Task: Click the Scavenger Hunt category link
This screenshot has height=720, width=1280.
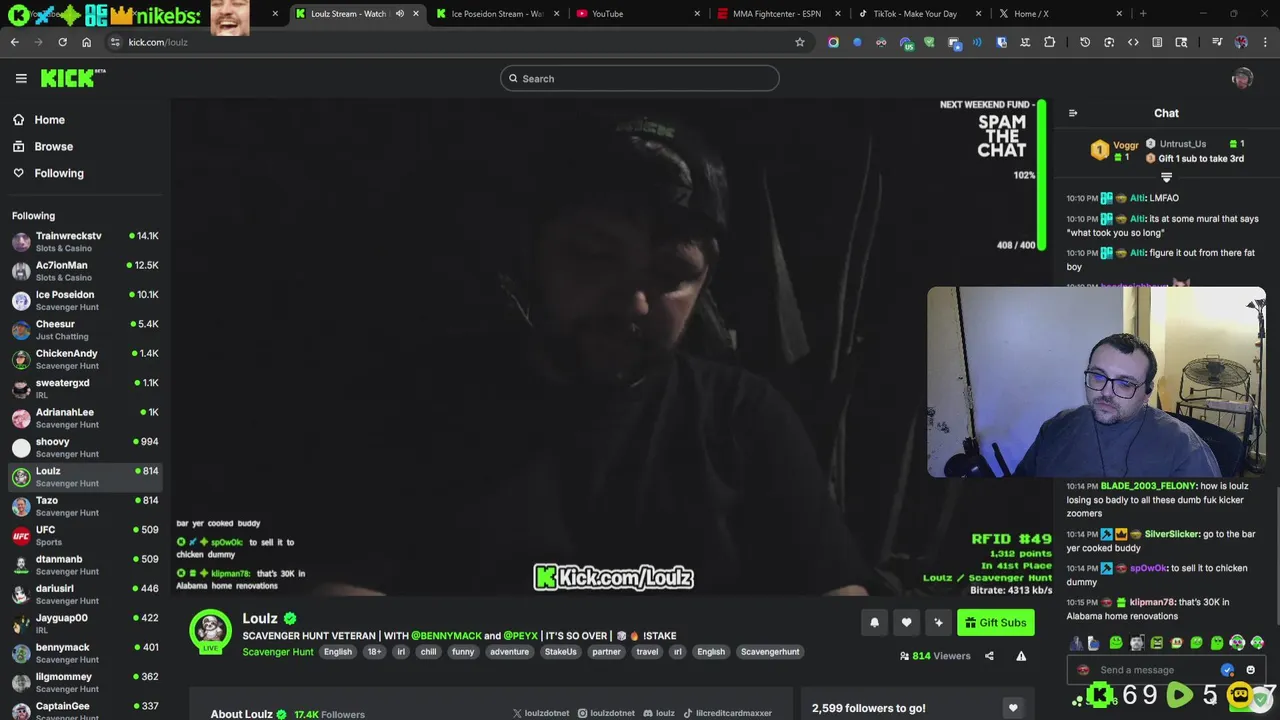Action: (277, 652)
